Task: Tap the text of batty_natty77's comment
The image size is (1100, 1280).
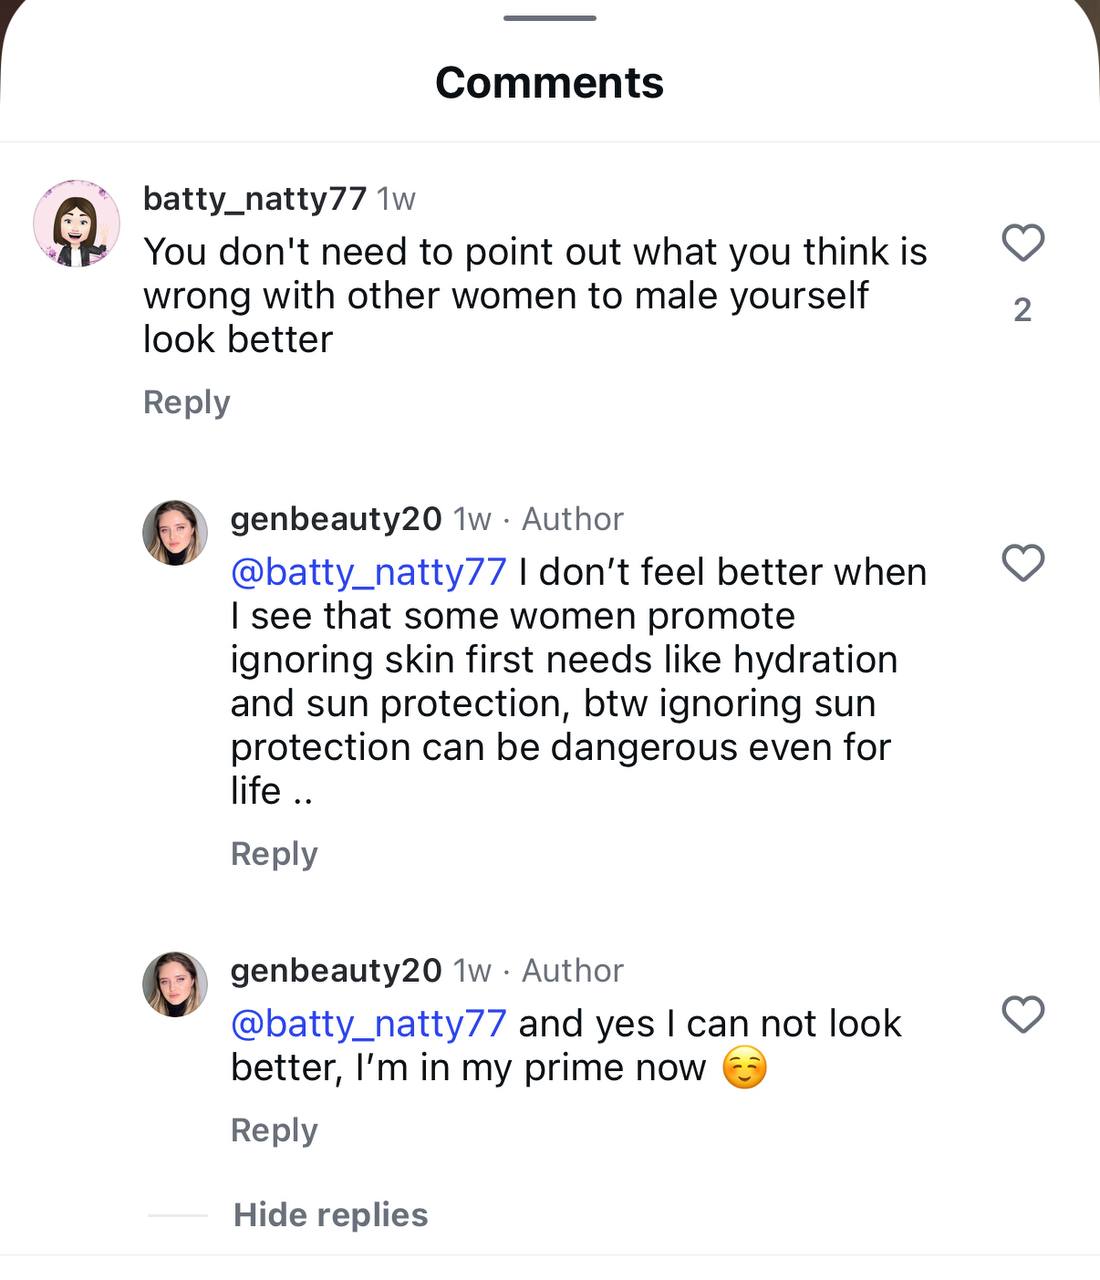Action: click(x=535, y=296)
